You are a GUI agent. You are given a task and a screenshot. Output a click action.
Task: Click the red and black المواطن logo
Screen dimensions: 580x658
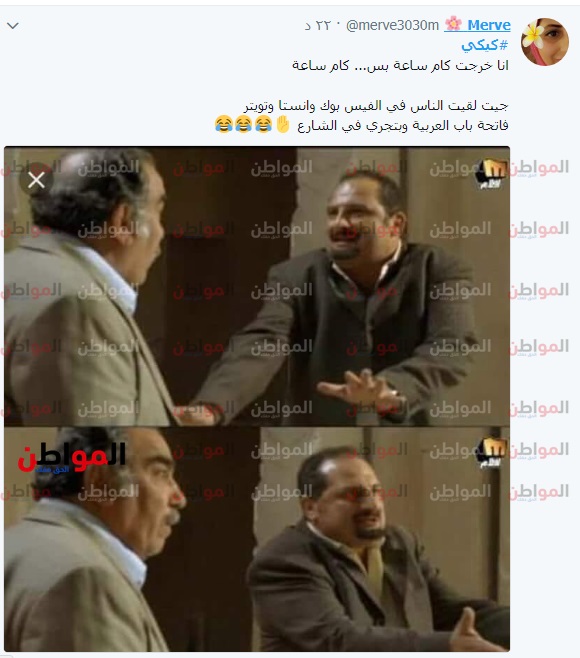[x=71, y=458]
